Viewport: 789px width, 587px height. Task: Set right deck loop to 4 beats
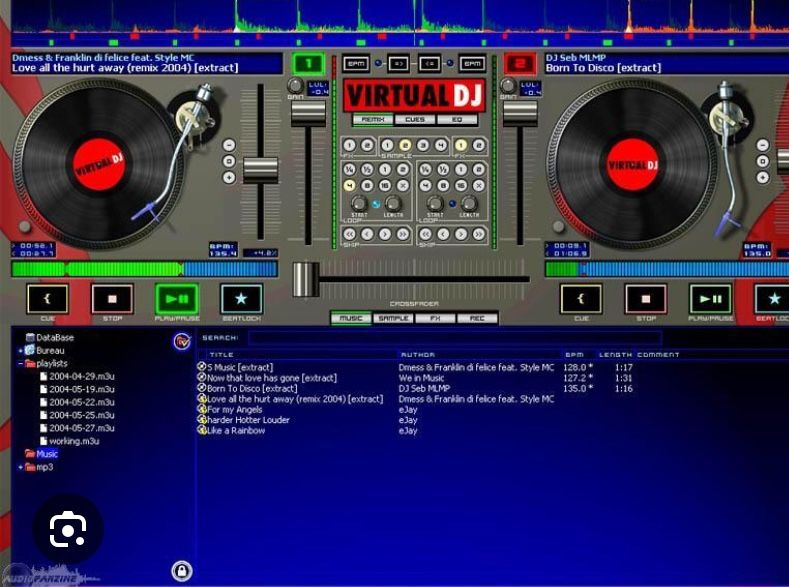tap(425, 186)
